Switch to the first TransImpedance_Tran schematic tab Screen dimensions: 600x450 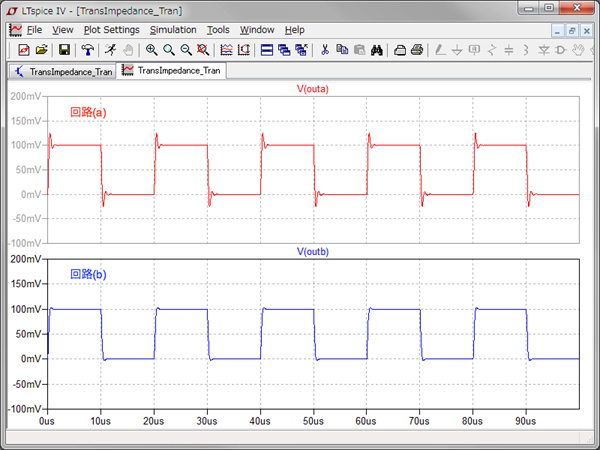[63, 71]
